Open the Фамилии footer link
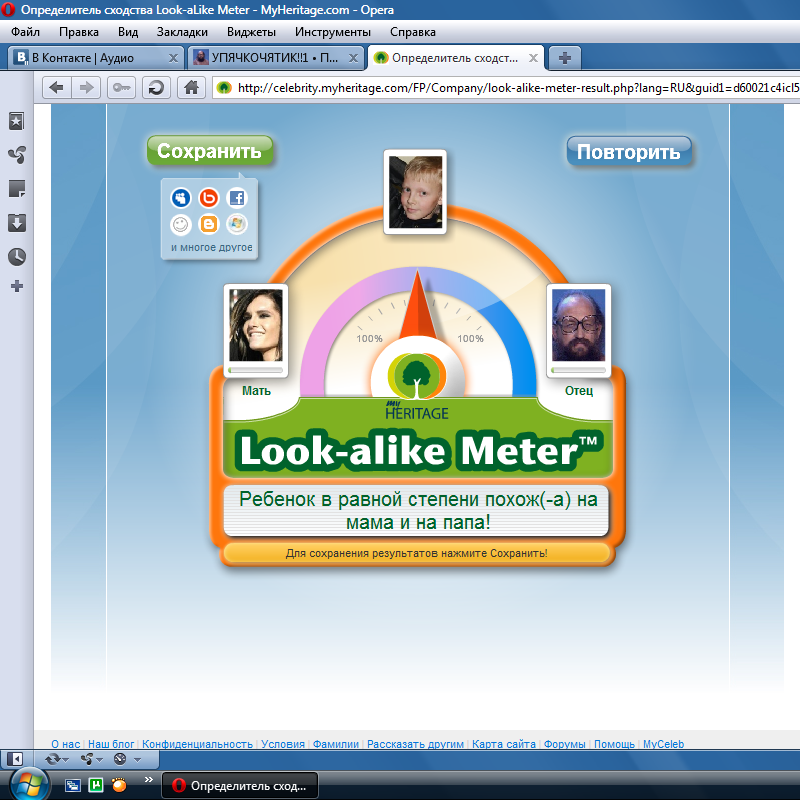This screenshot has width=800, height=800. click(336, 744)
